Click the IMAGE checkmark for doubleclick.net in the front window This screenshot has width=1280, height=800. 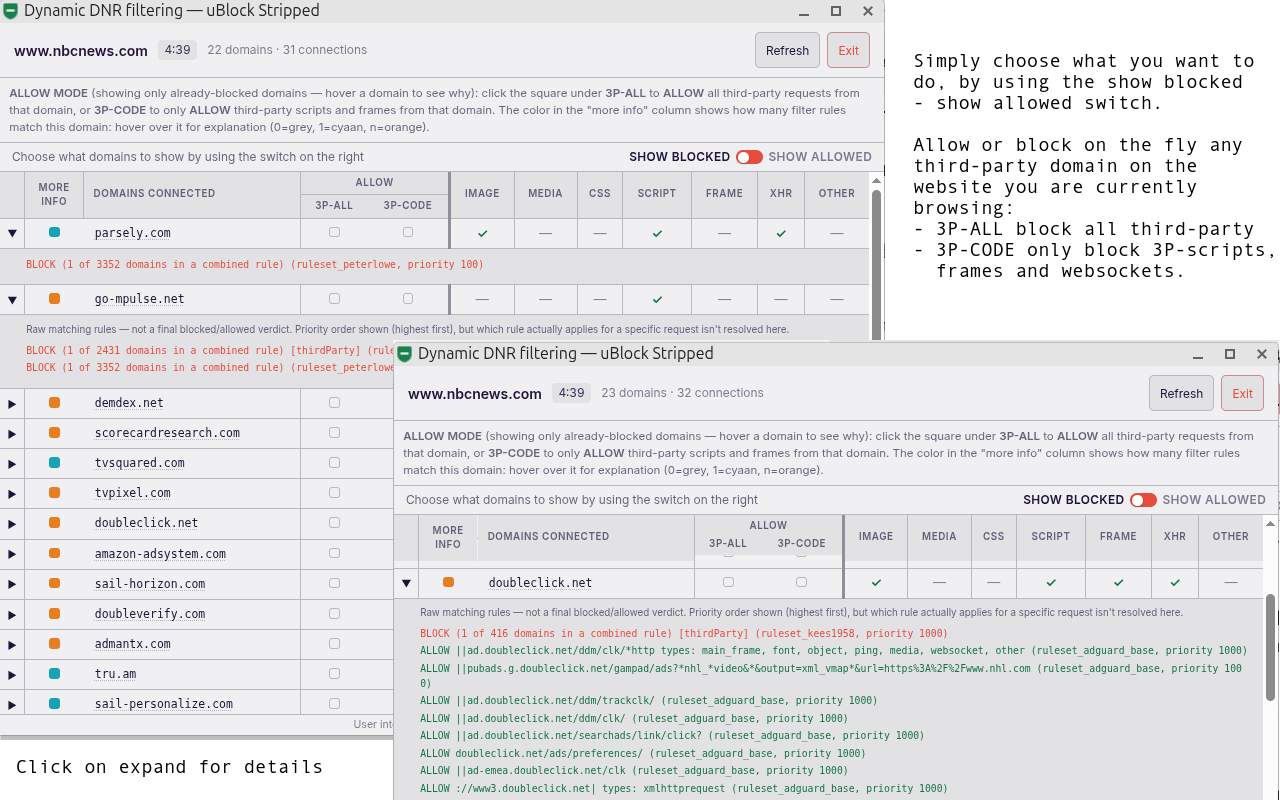[x=876, y=582]
